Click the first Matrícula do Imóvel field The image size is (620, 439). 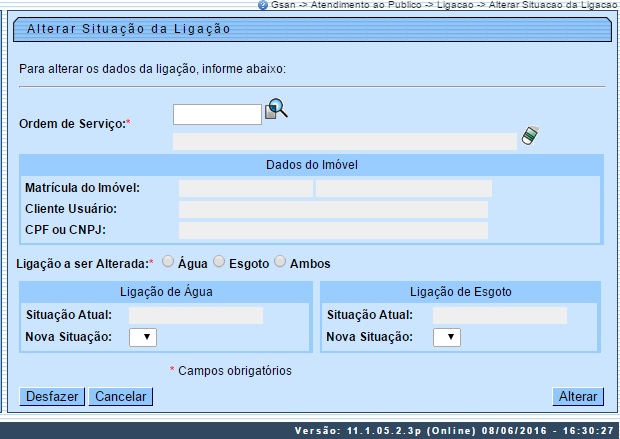pyautogui.click(x=246, y=188)
